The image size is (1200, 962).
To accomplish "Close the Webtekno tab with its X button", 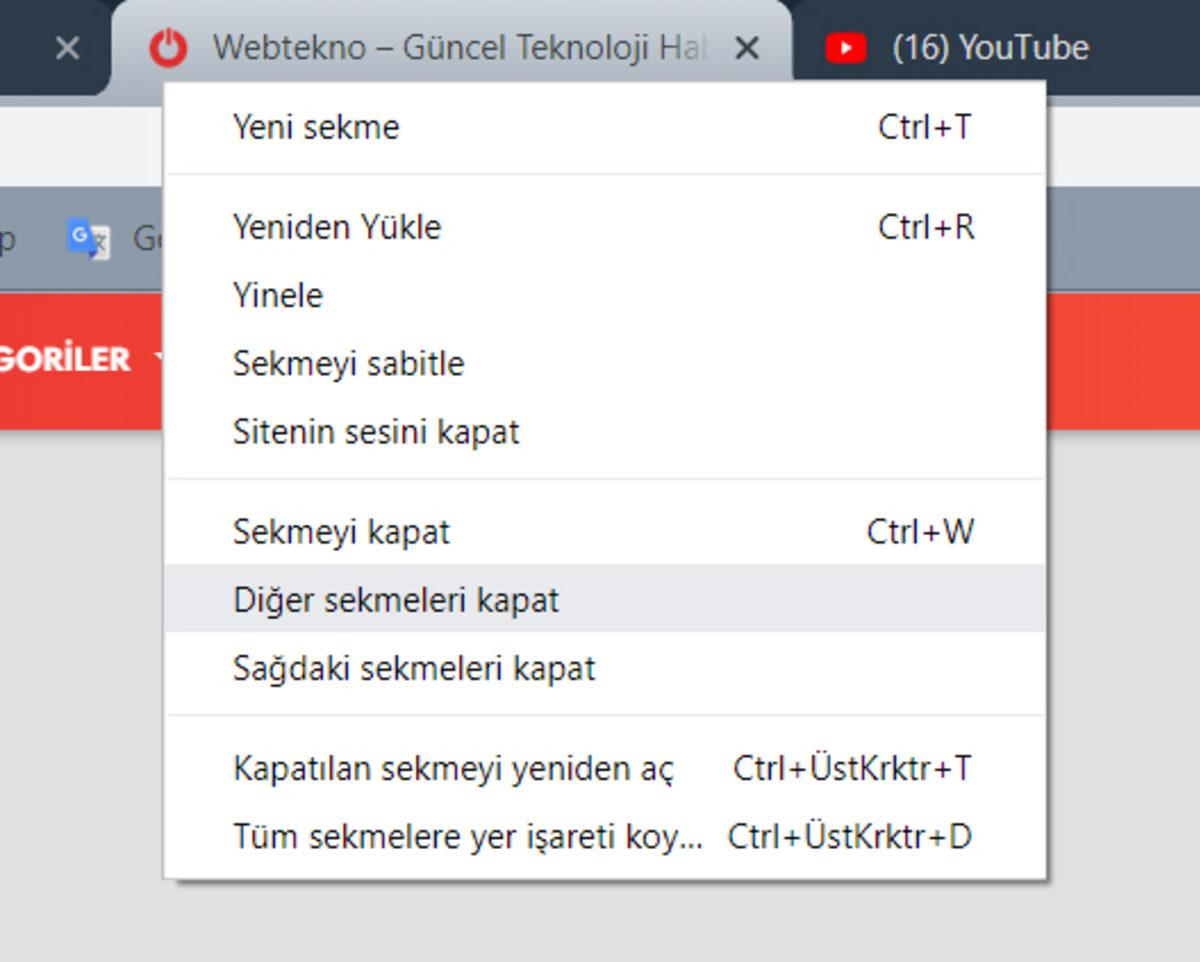I will (x=748, y=47).
